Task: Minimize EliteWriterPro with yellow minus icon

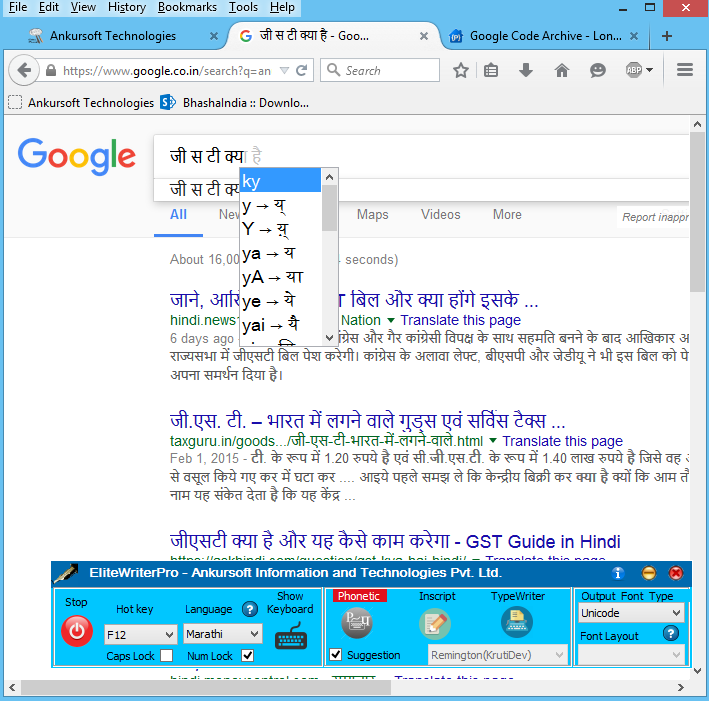Action: tap(648, 573)
